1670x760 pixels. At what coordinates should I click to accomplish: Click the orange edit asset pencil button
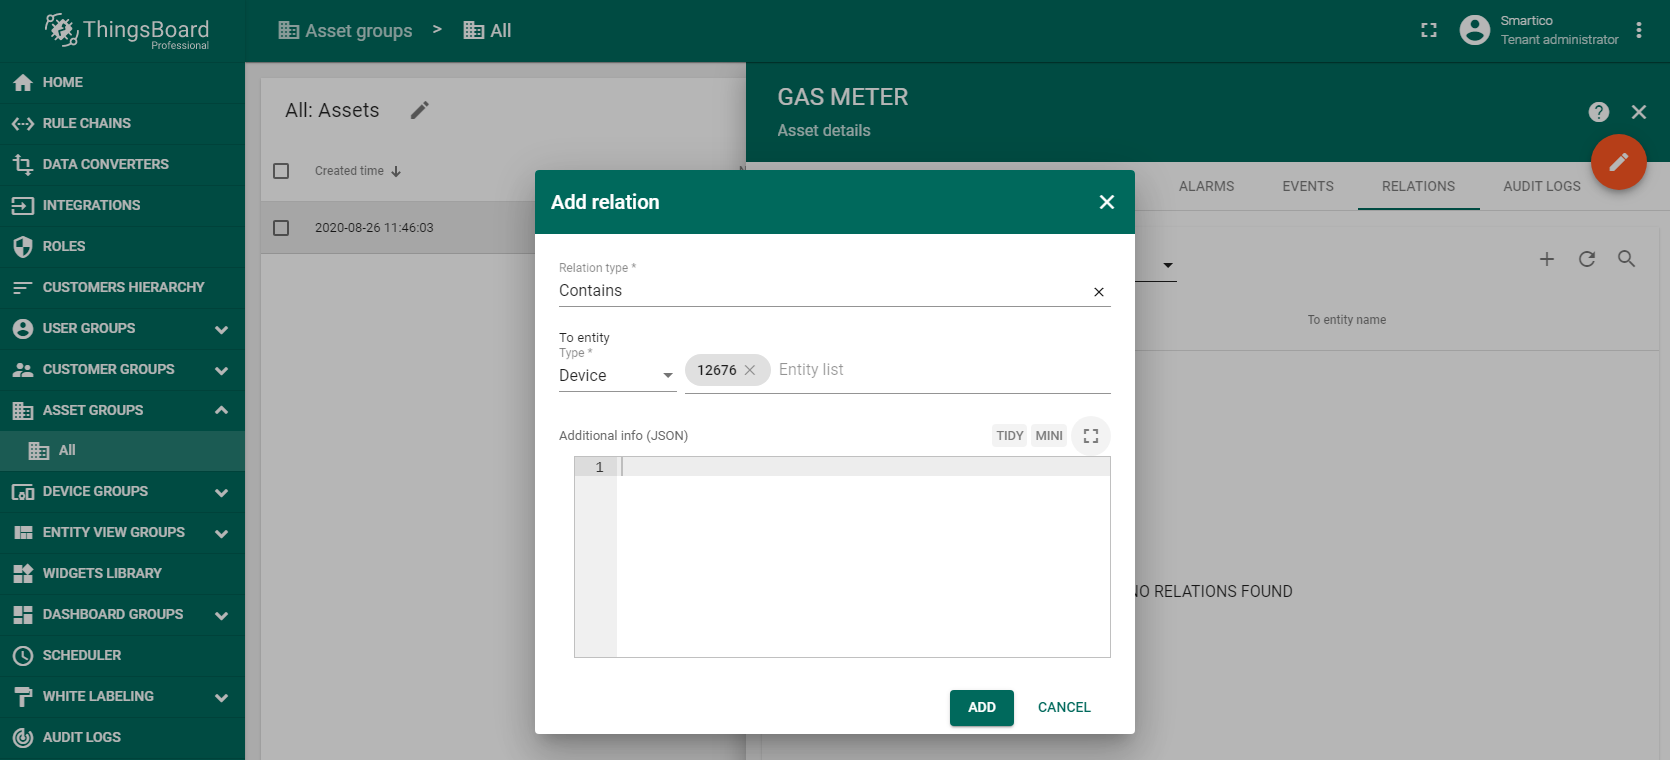tap(1618, 162)
